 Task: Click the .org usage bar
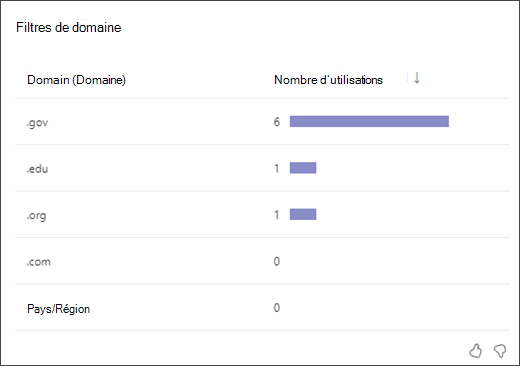point(303,214)
